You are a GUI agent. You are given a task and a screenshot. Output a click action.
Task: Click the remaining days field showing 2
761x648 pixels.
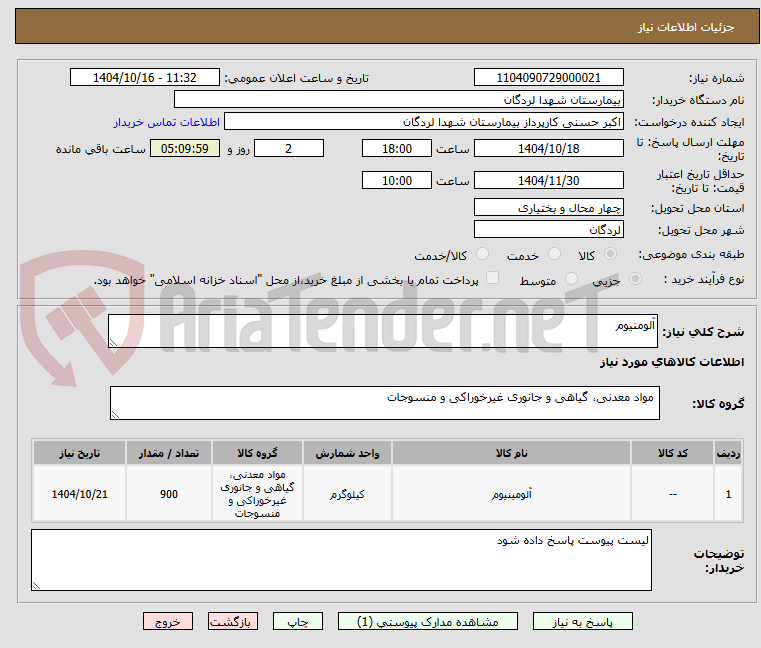tap(289, 149)
